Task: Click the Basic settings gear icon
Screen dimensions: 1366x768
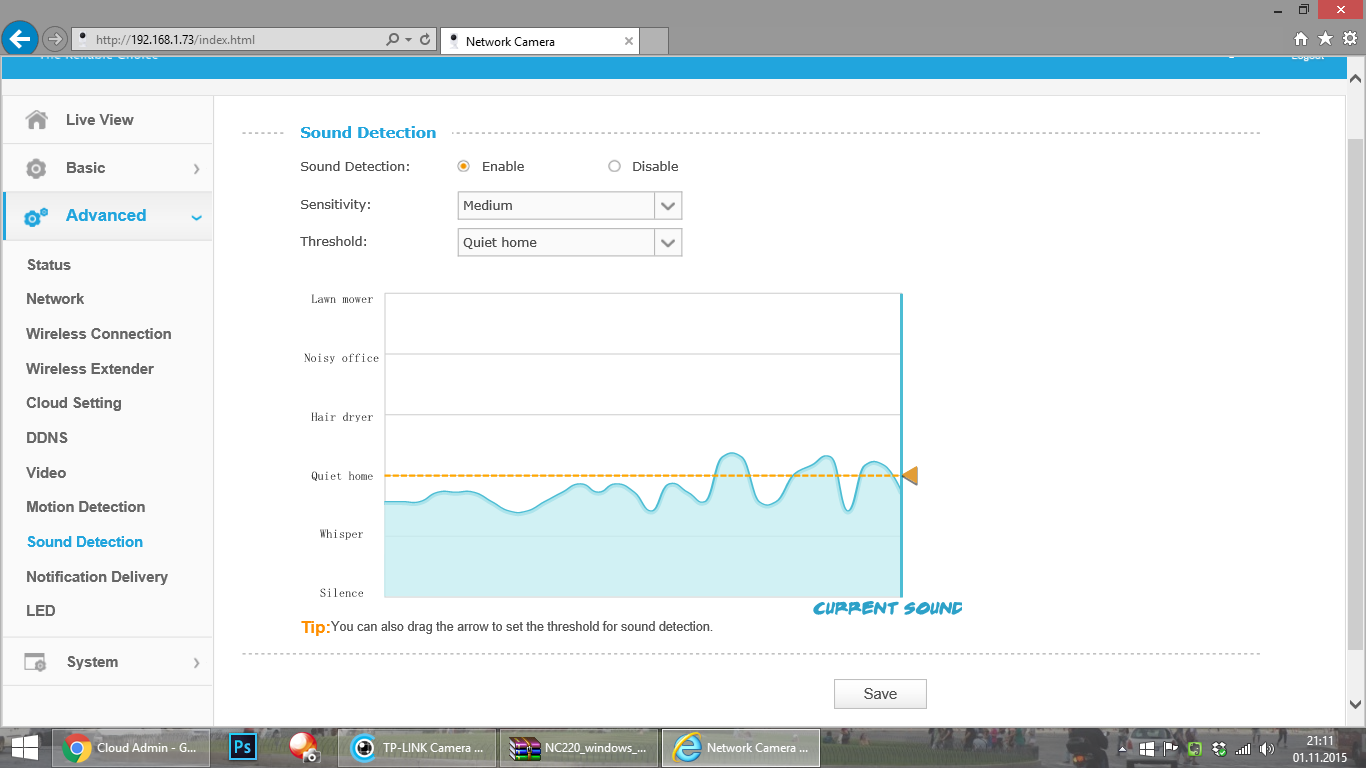Action: tap(36, 168)
